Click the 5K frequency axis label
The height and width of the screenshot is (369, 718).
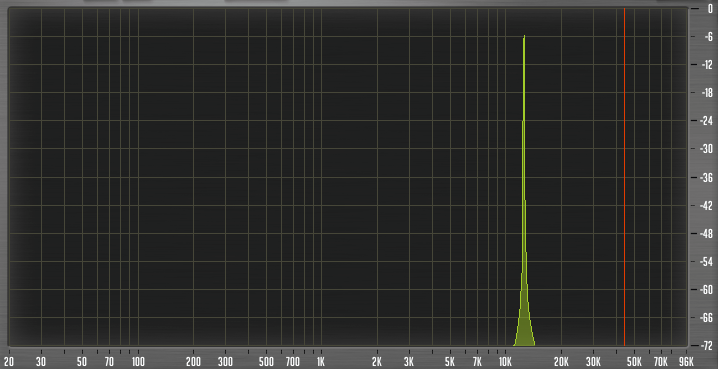coord(450,362)
